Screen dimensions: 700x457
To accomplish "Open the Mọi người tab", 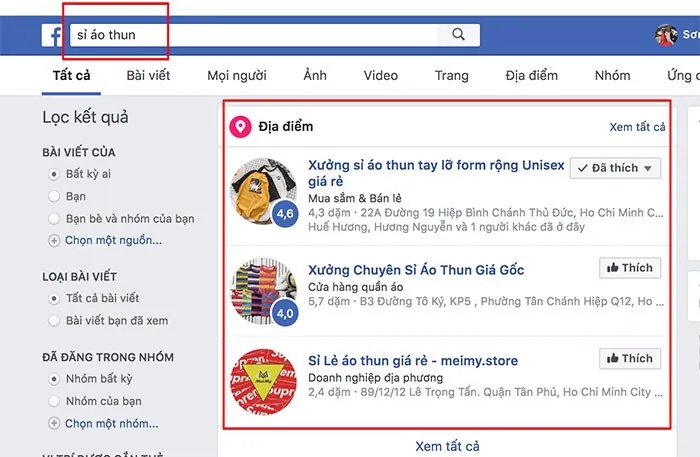I will pyautogui.click(x=237, y=75).
